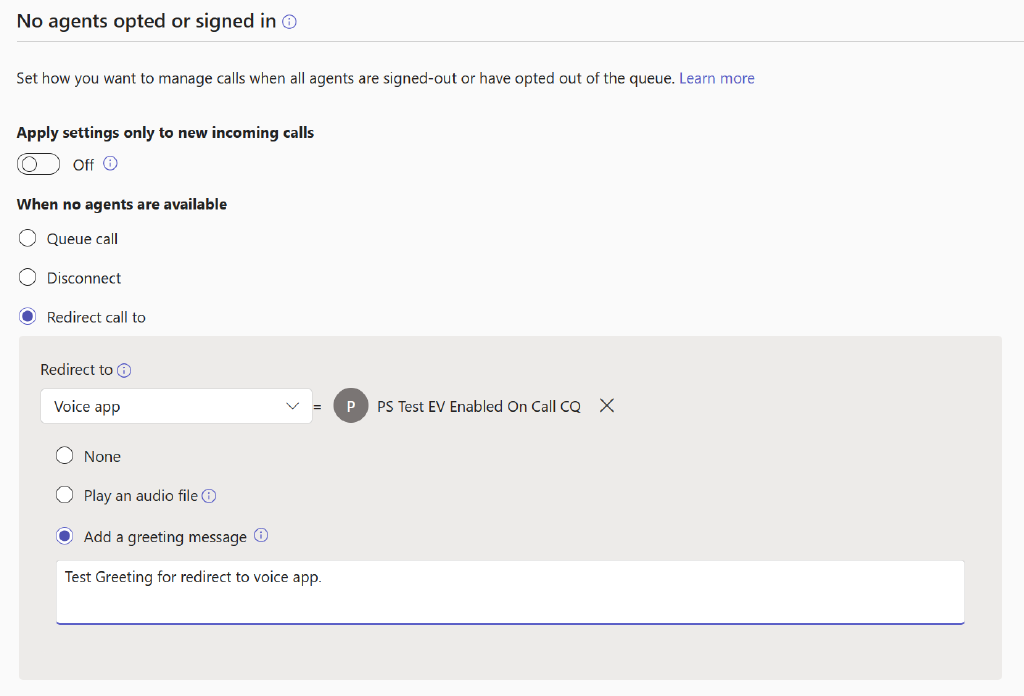Select 'Redirect call to' option
Image resolution: width=1024 pixels, height=696 pixels.
tap(27, 316)
